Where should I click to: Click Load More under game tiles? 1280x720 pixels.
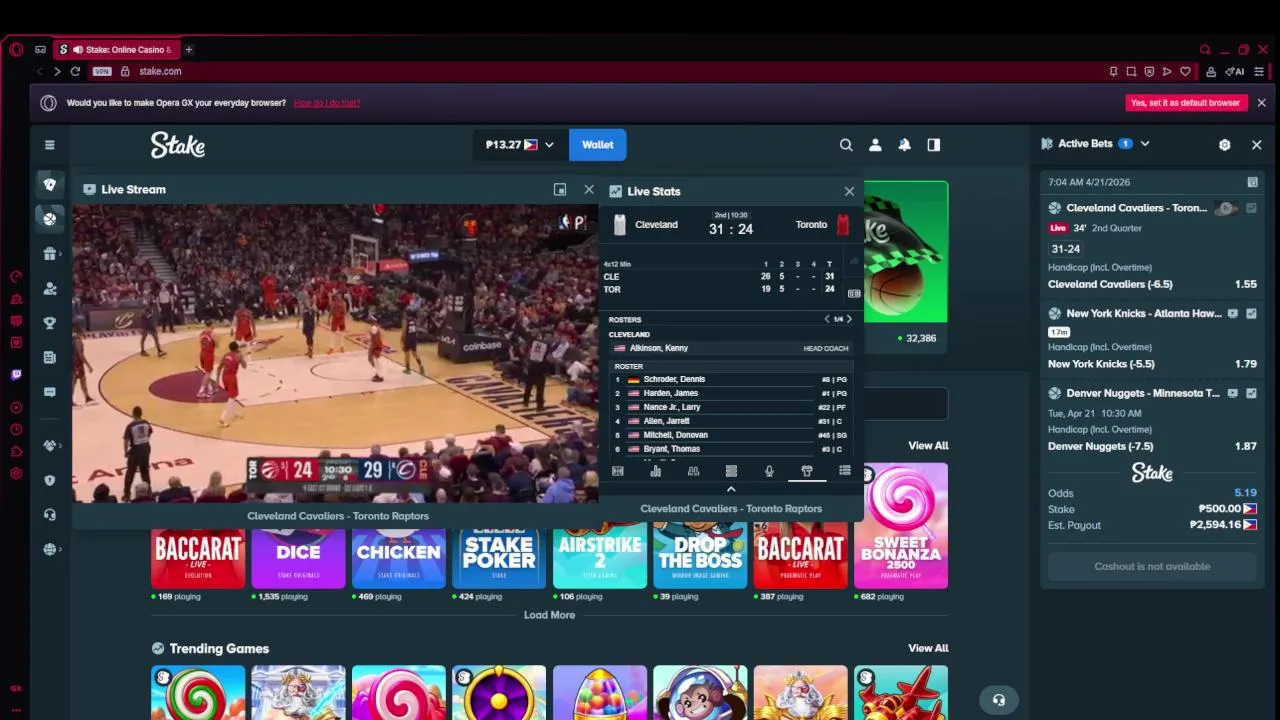coord(549,615)
